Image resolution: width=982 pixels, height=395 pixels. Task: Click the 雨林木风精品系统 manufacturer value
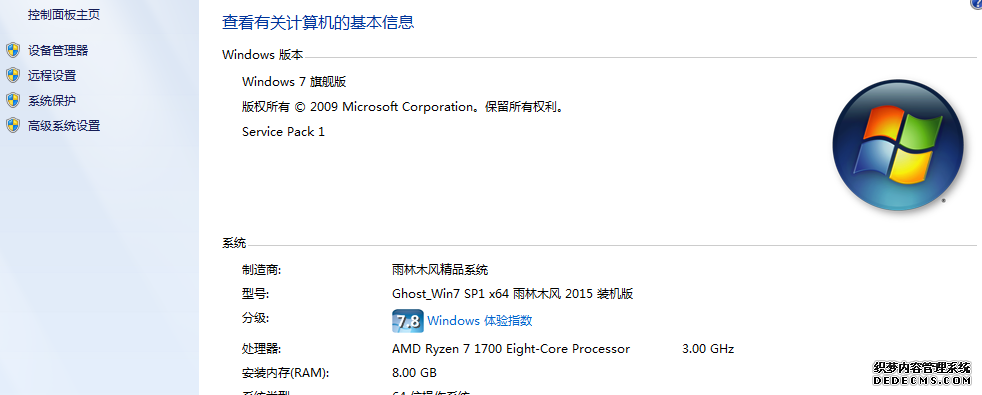440,270
